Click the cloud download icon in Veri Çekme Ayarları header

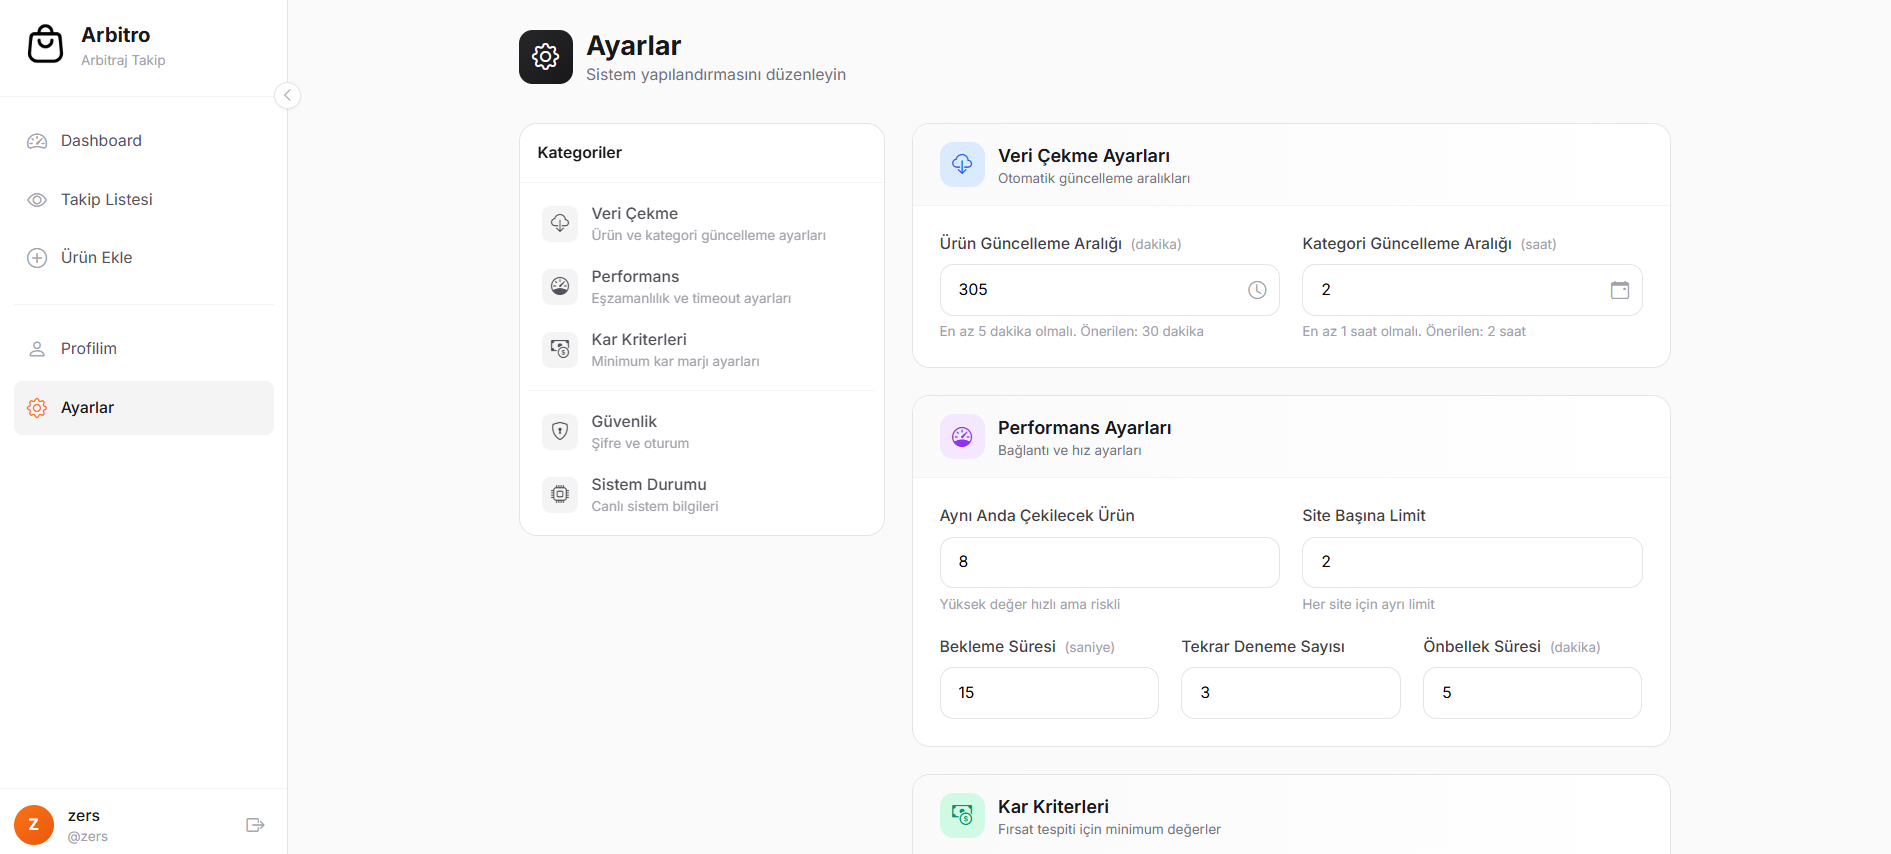(x=962, y=164)
